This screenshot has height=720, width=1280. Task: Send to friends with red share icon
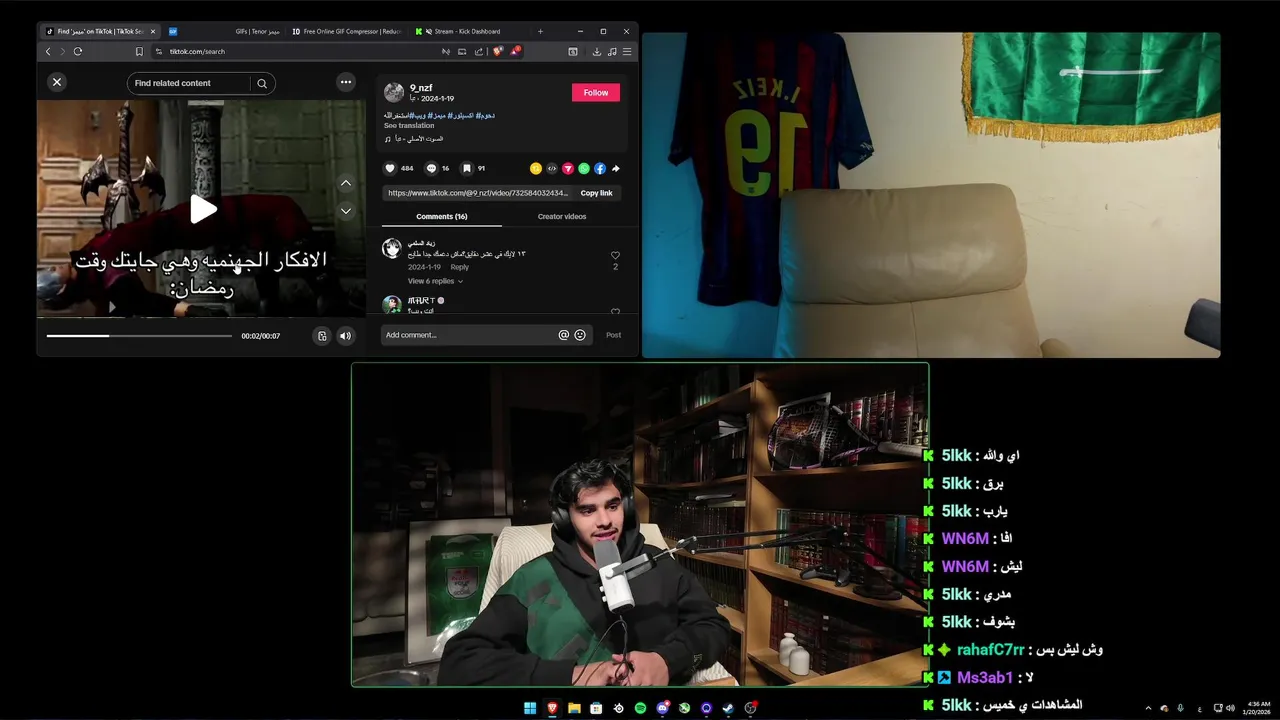(568, 168)
